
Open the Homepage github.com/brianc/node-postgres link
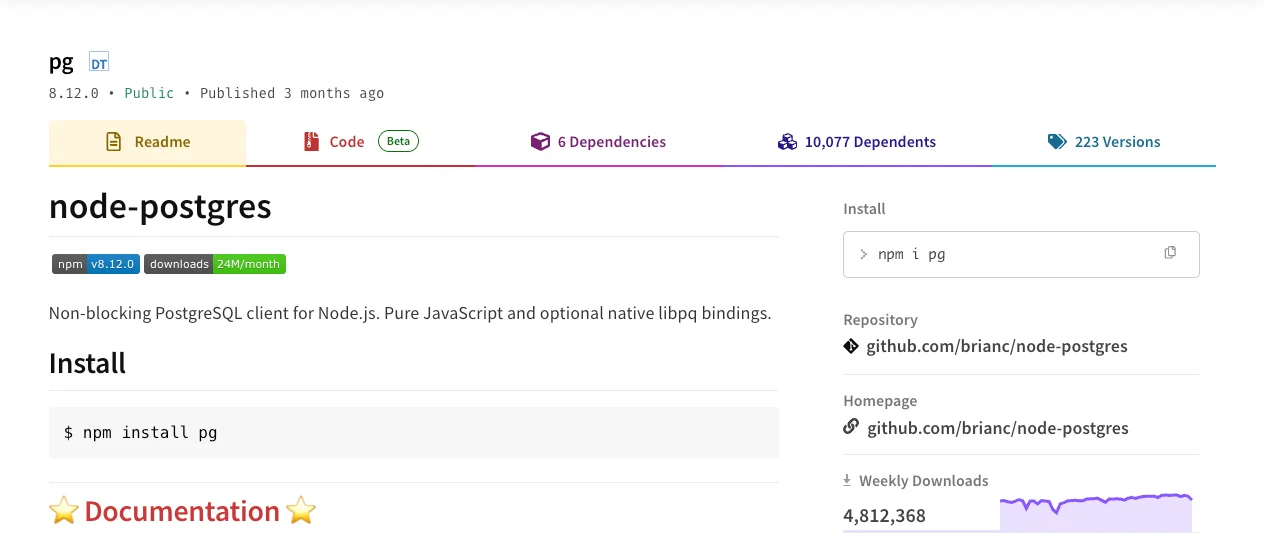tap(997, 428)
